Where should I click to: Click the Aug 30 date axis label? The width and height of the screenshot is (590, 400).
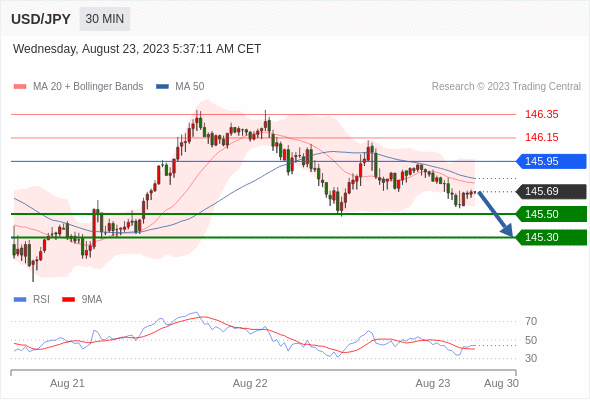click(501, 383)
